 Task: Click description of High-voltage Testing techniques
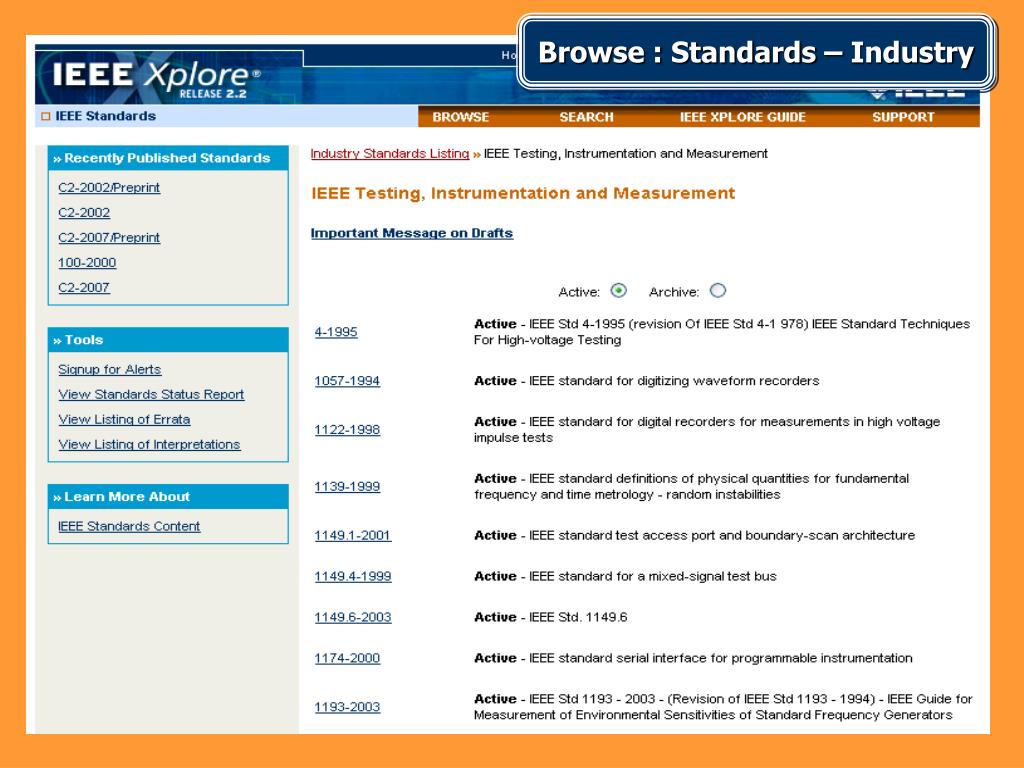[x=722, y=332]
